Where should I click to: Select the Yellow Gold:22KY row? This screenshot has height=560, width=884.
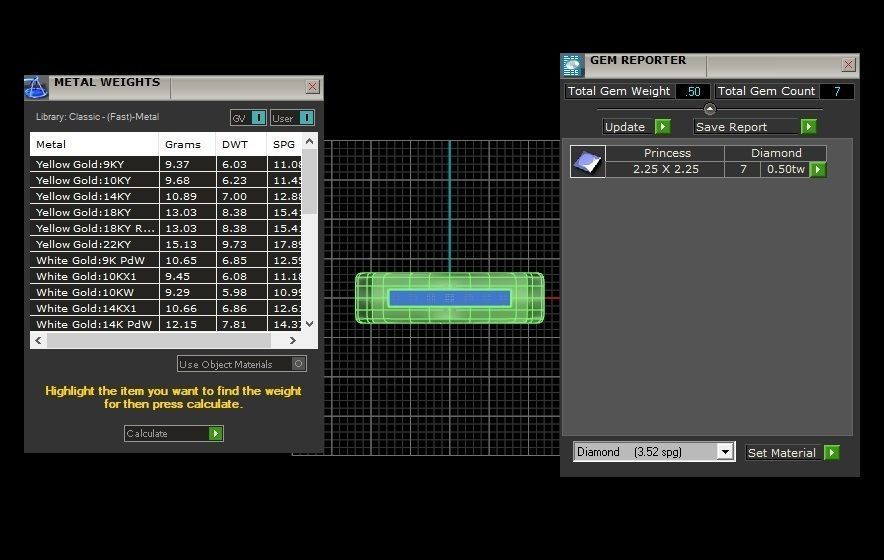tap(166, 244)
